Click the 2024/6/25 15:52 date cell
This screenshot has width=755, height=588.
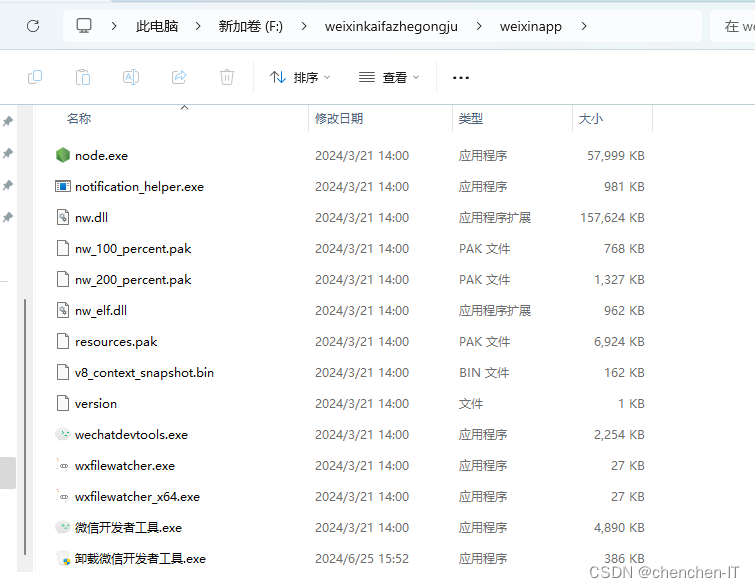pyautogui.click(x=362, y=559)
